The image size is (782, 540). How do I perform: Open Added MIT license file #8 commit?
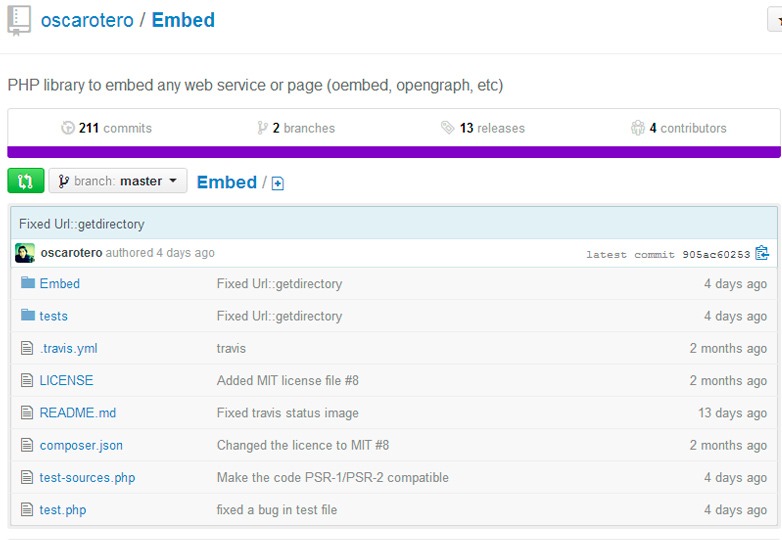[x=288, y=380]
